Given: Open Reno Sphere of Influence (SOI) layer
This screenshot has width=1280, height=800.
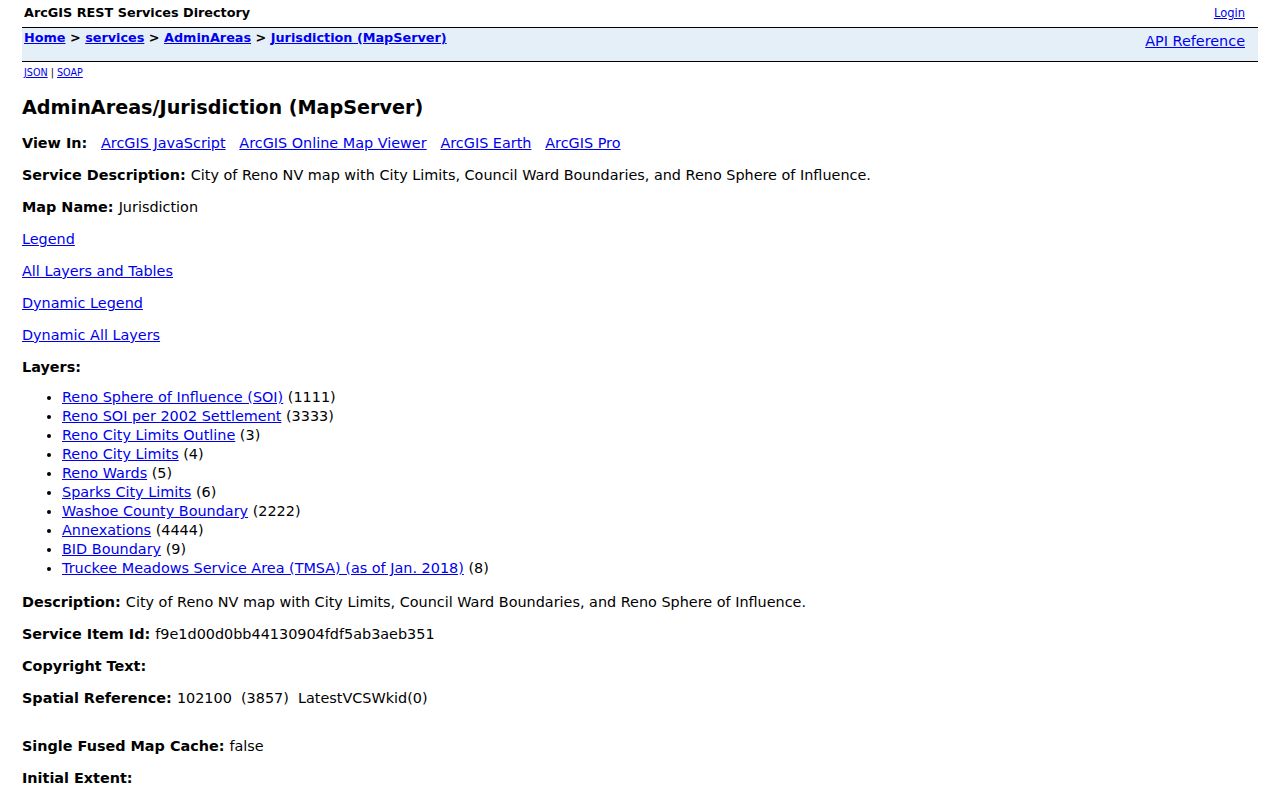Looking at the screenshot, I should pos(172,397).
